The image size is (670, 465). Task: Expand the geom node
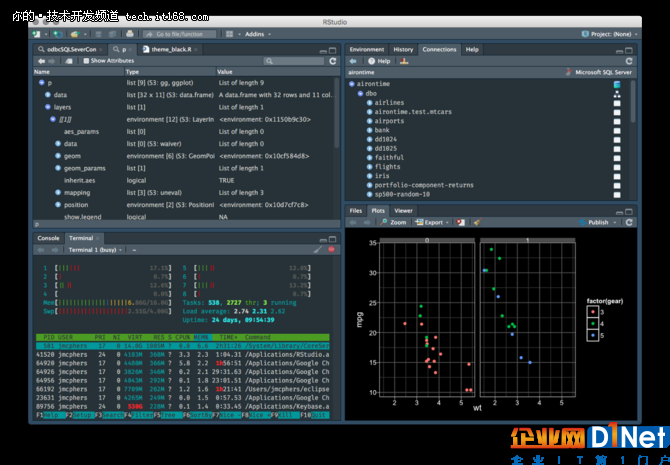tap(58, 156)
